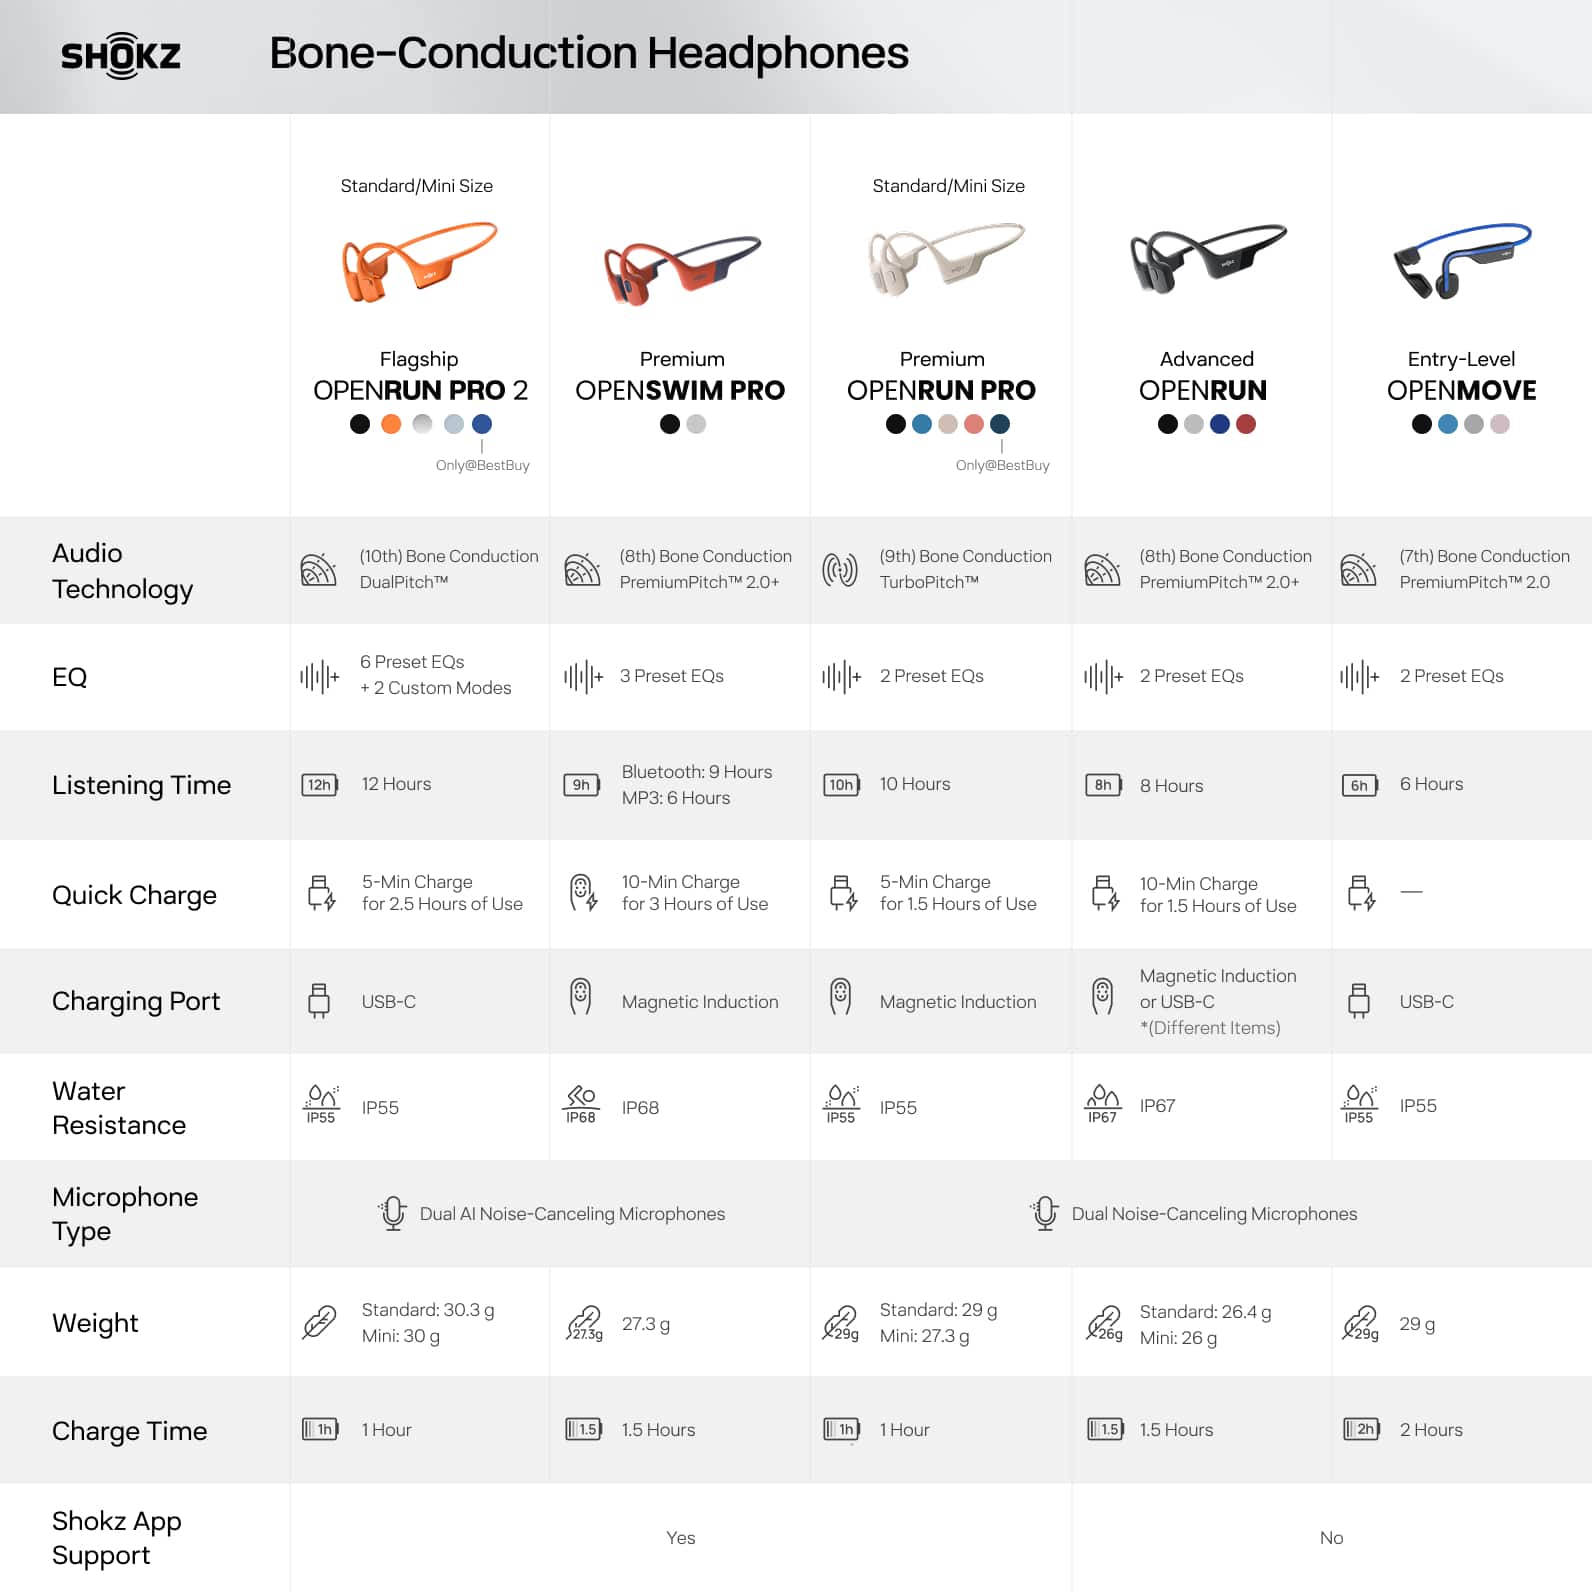Click the 12h battery icon for OpenRun Pro 2
This screenshot has width=1592, height=1592.
point(320,785)
